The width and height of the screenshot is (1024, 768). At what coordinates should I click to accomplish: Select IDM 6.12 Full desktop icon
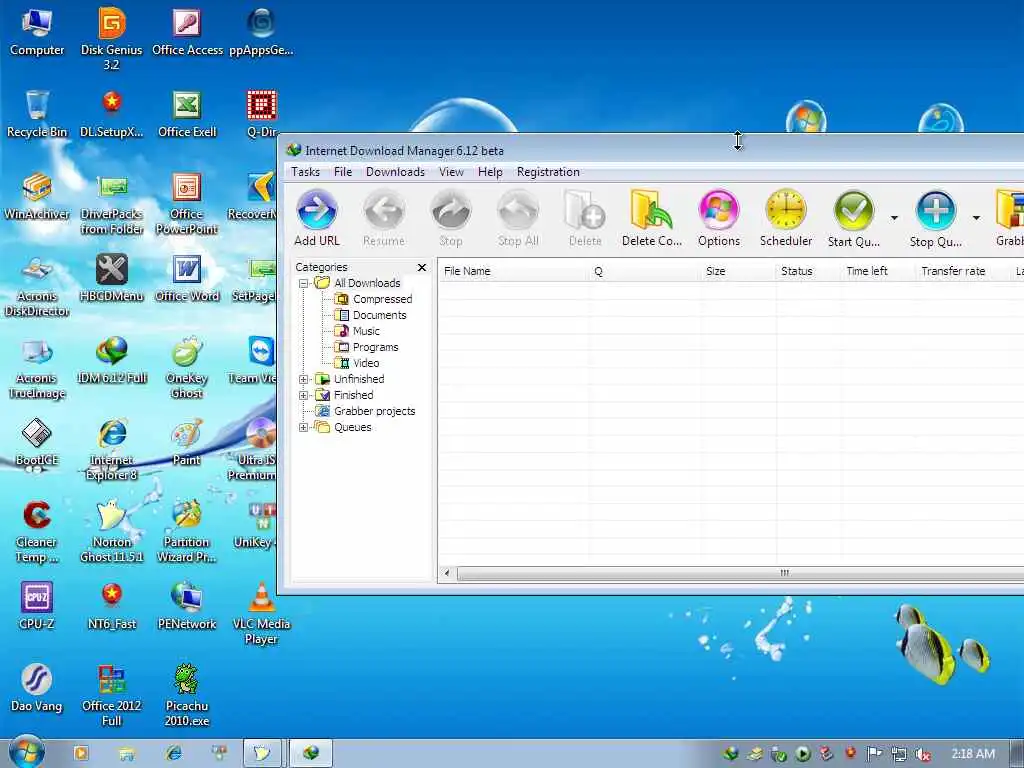click(112, 360)
